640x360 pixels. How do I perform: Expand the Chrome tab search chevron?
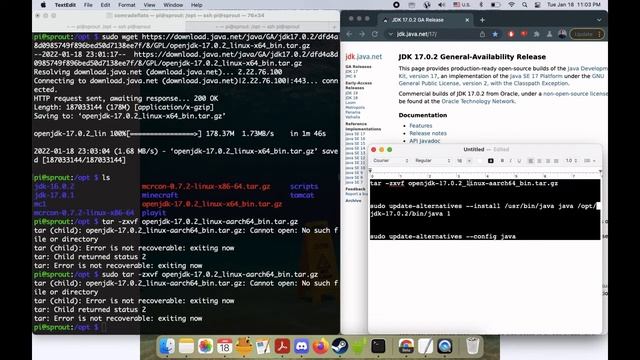[x=599, y=20]
